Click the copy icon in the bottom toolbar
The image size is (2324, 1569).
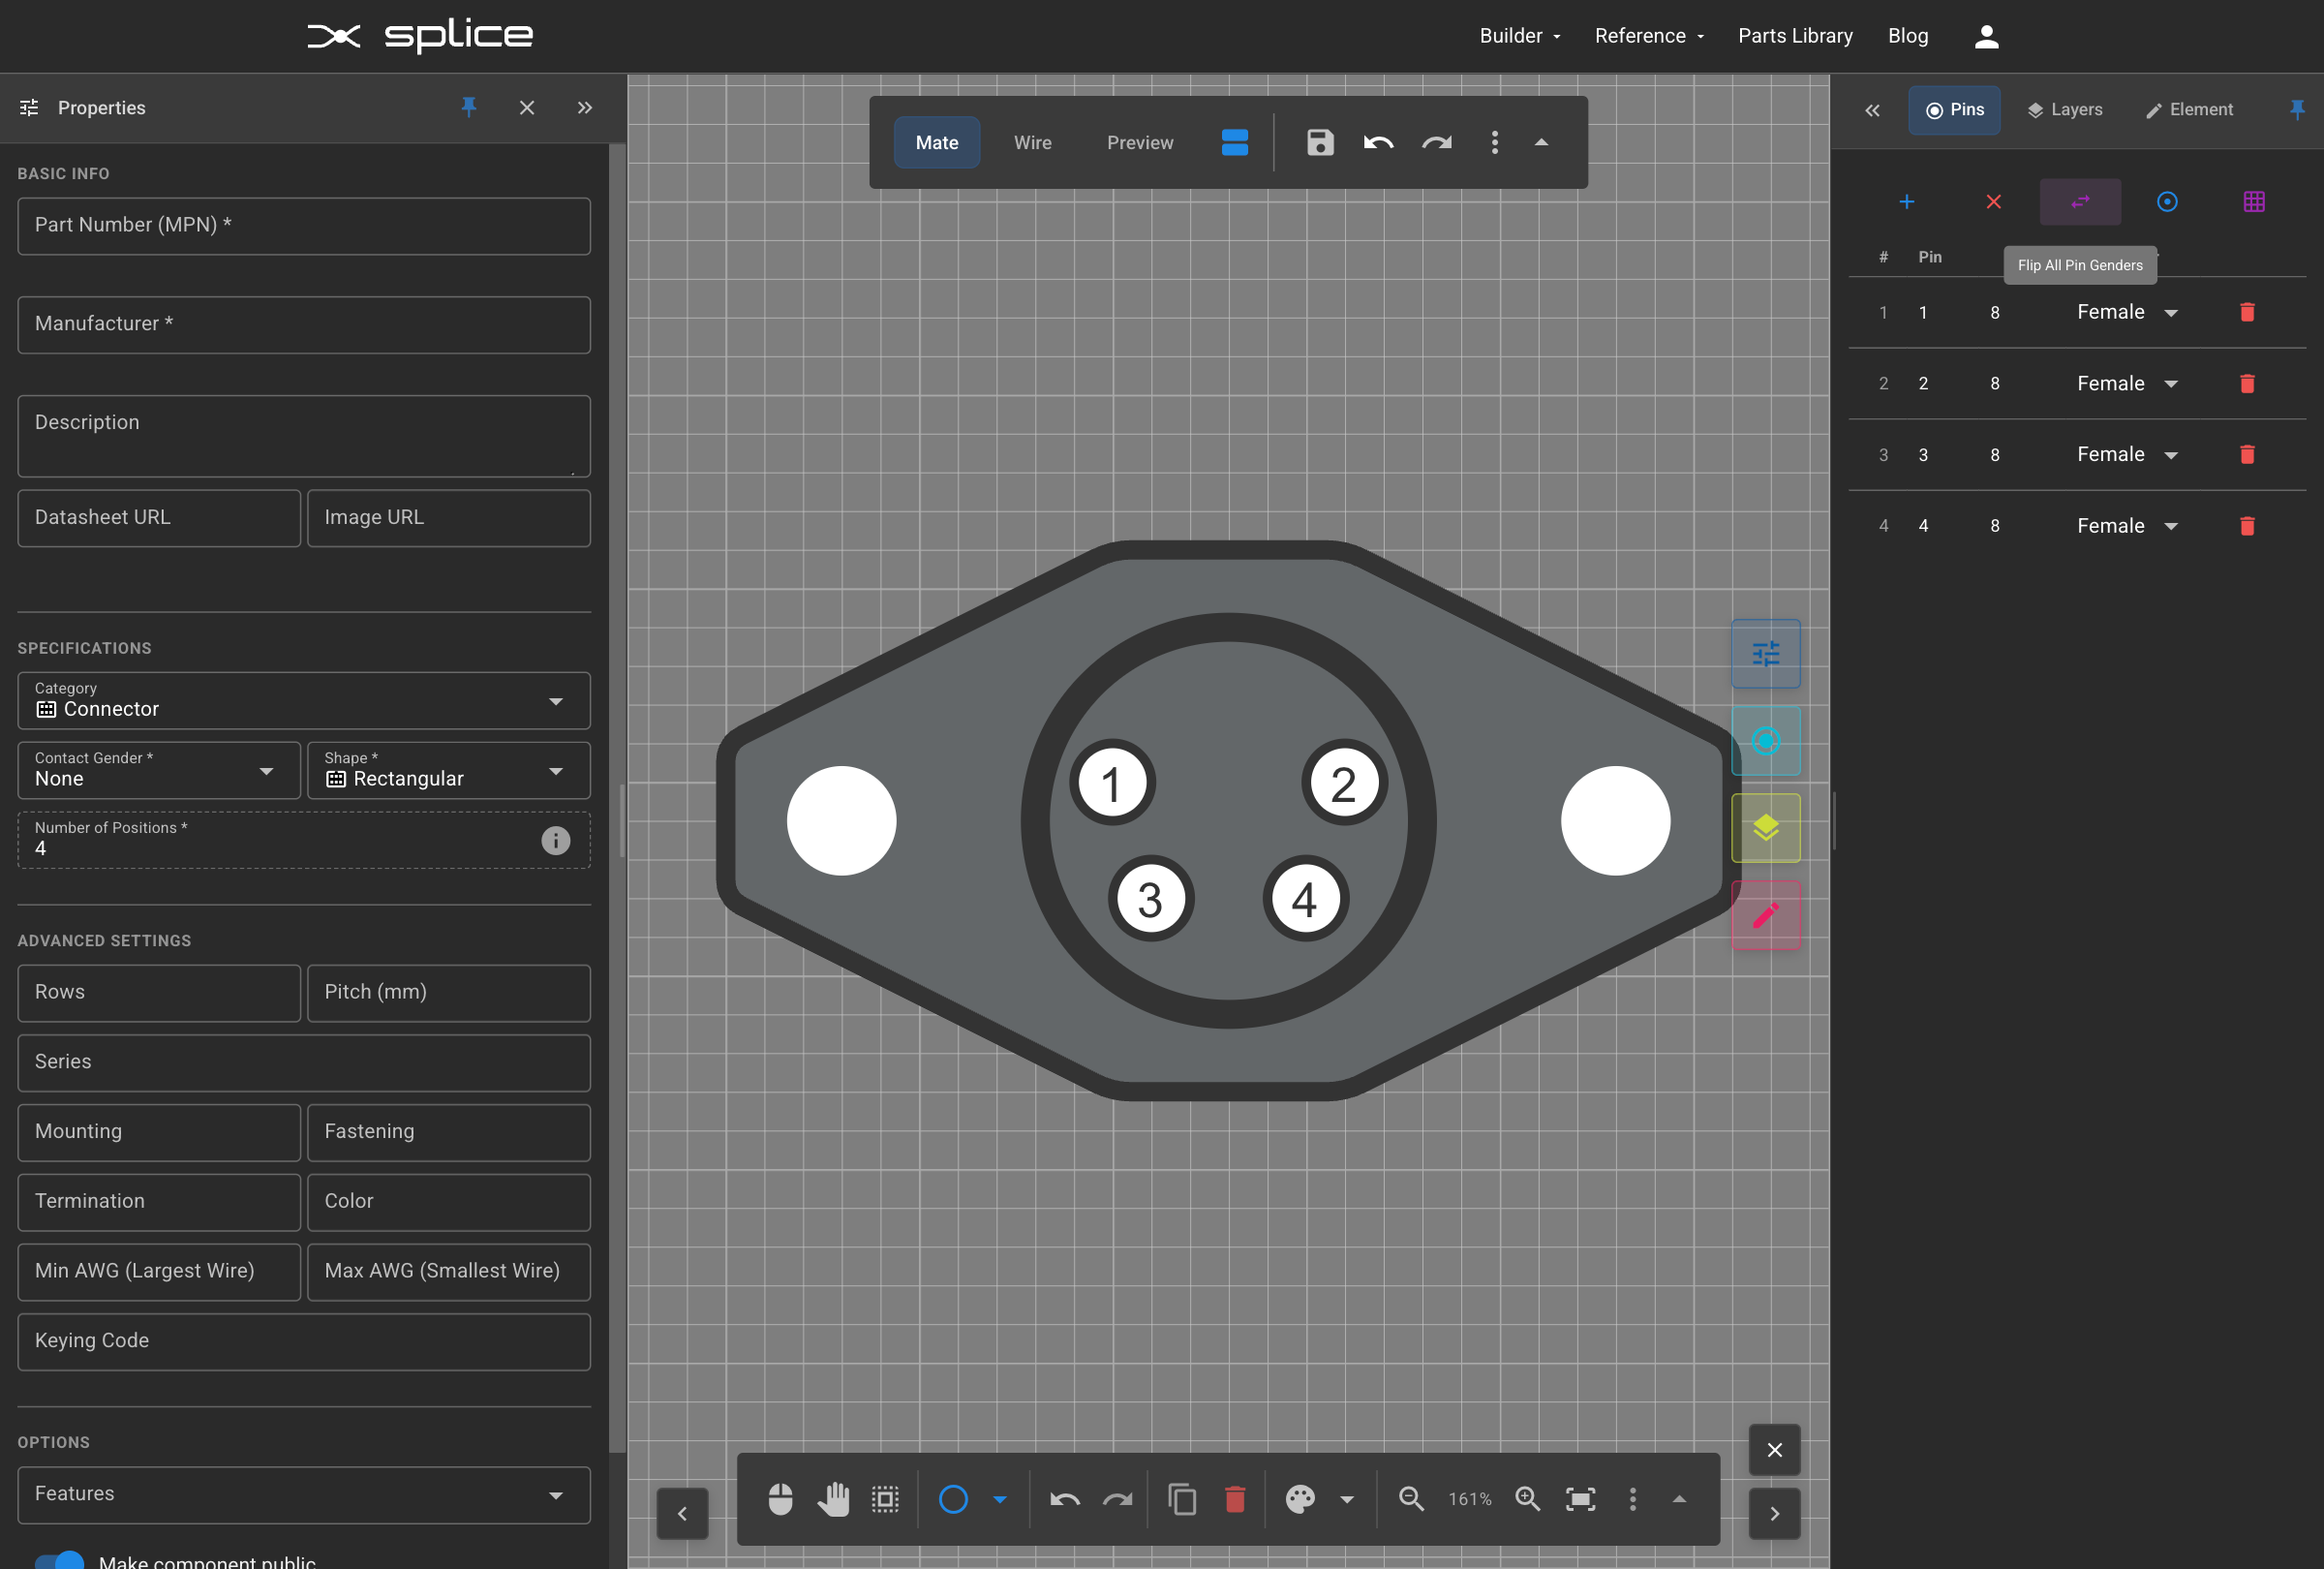click(x=1182, y=1499)
